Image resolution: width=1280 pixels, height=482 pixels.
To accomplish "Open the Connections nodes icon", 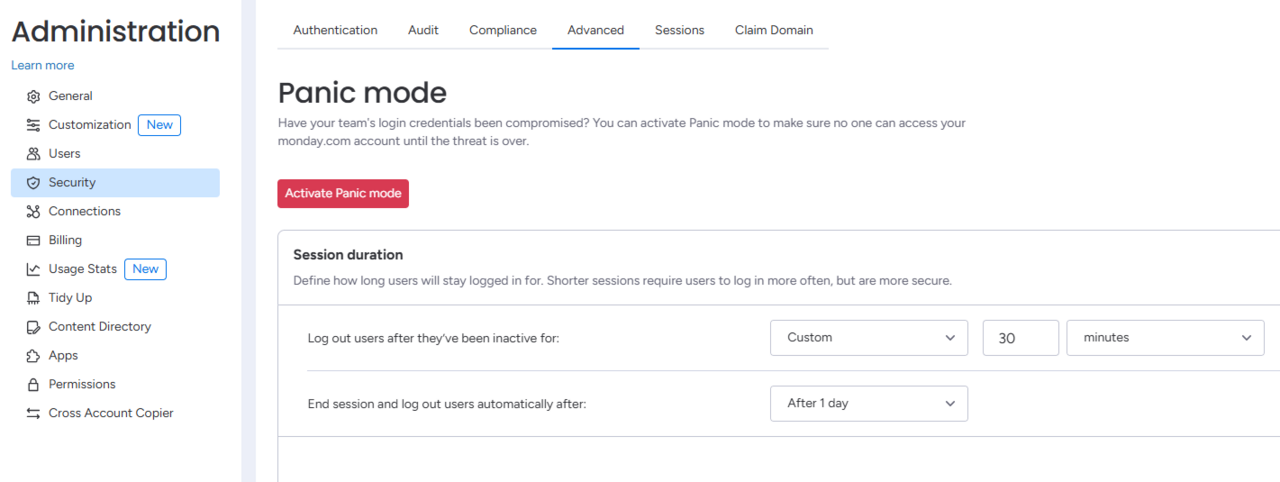I will pyautogui.click(x=33, y=211).
